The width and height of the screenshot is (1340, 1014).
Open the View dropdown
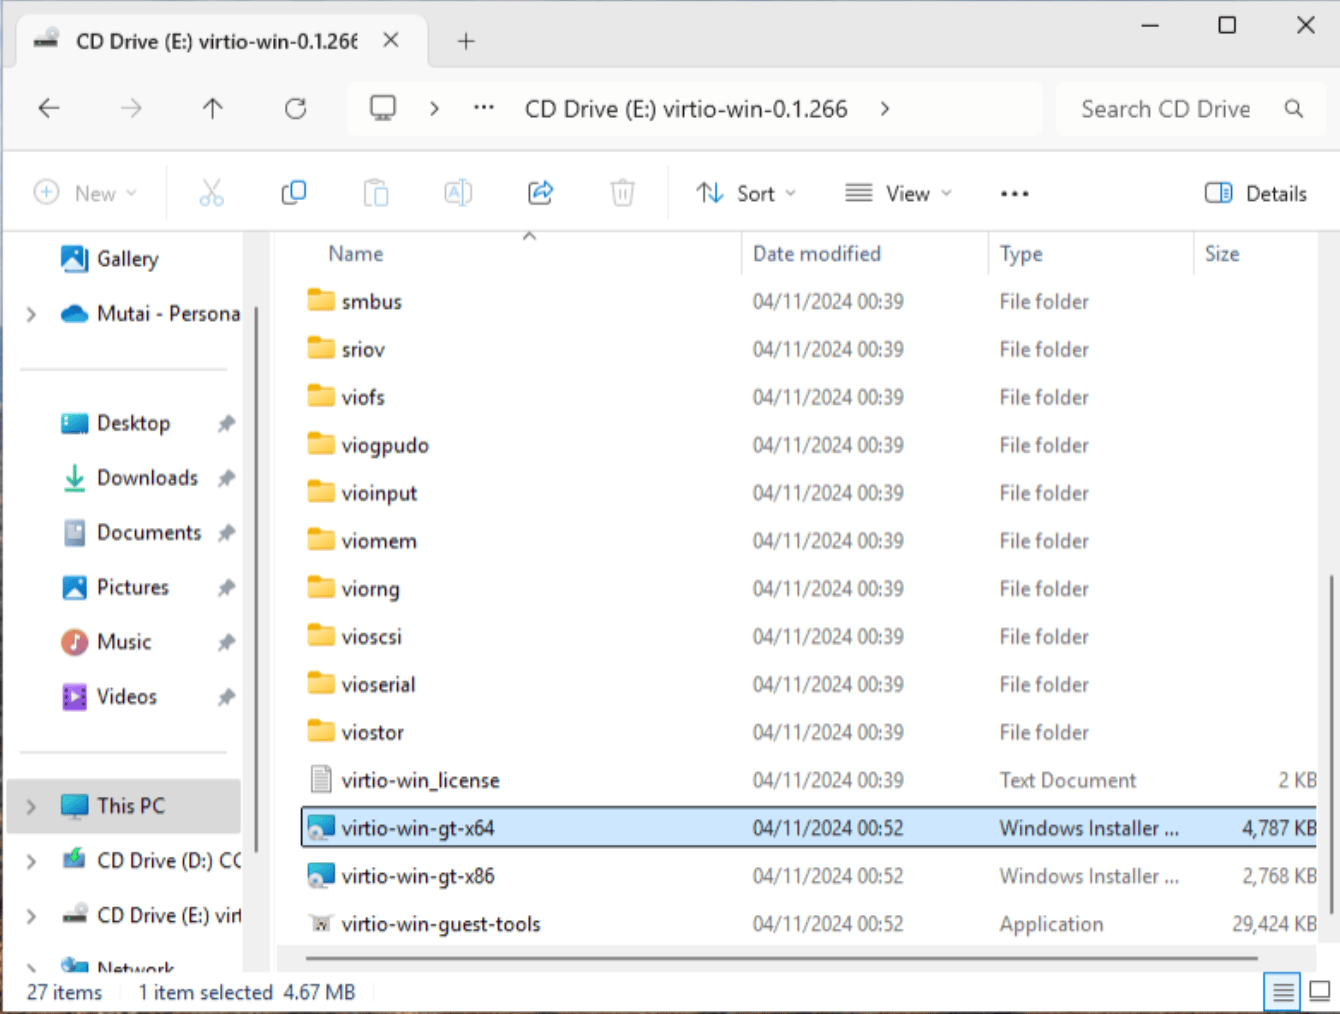897,192
